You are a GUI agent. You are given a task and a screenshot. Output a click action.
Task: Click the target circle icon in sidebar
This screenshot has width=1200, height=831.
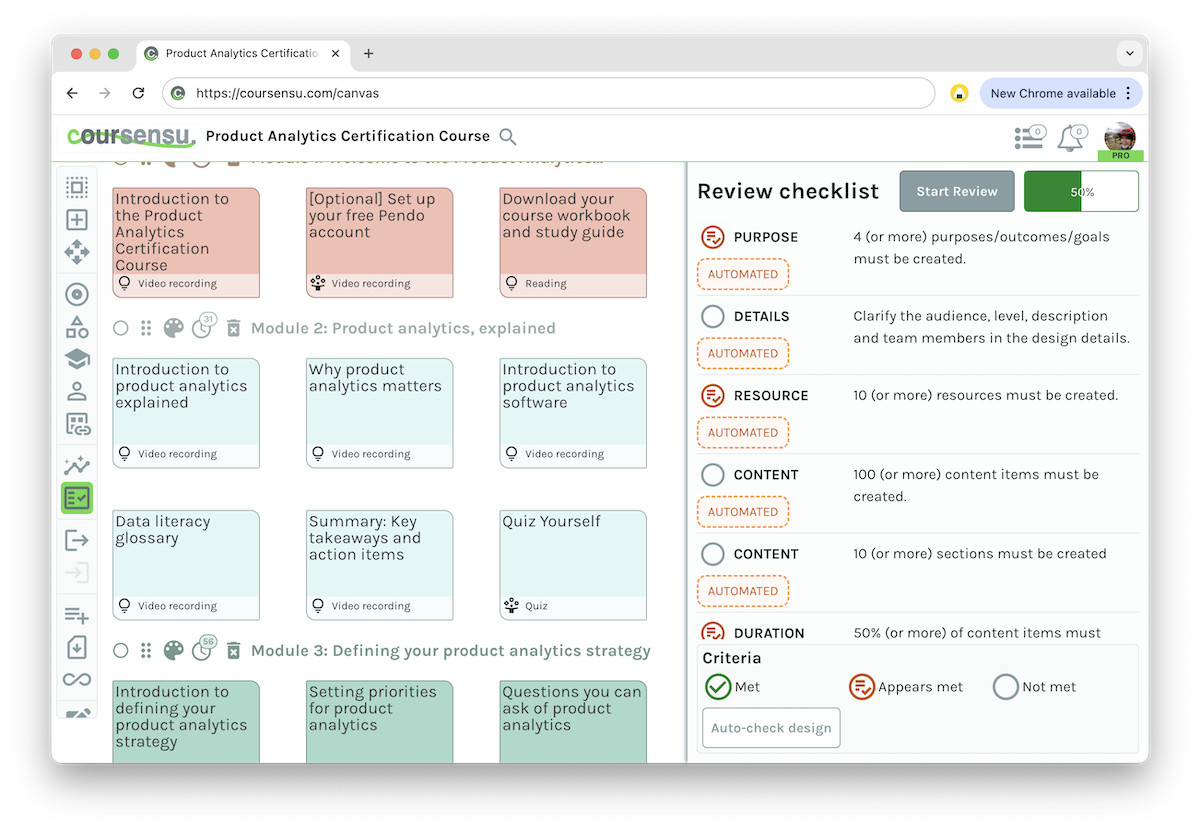[77, 294]
